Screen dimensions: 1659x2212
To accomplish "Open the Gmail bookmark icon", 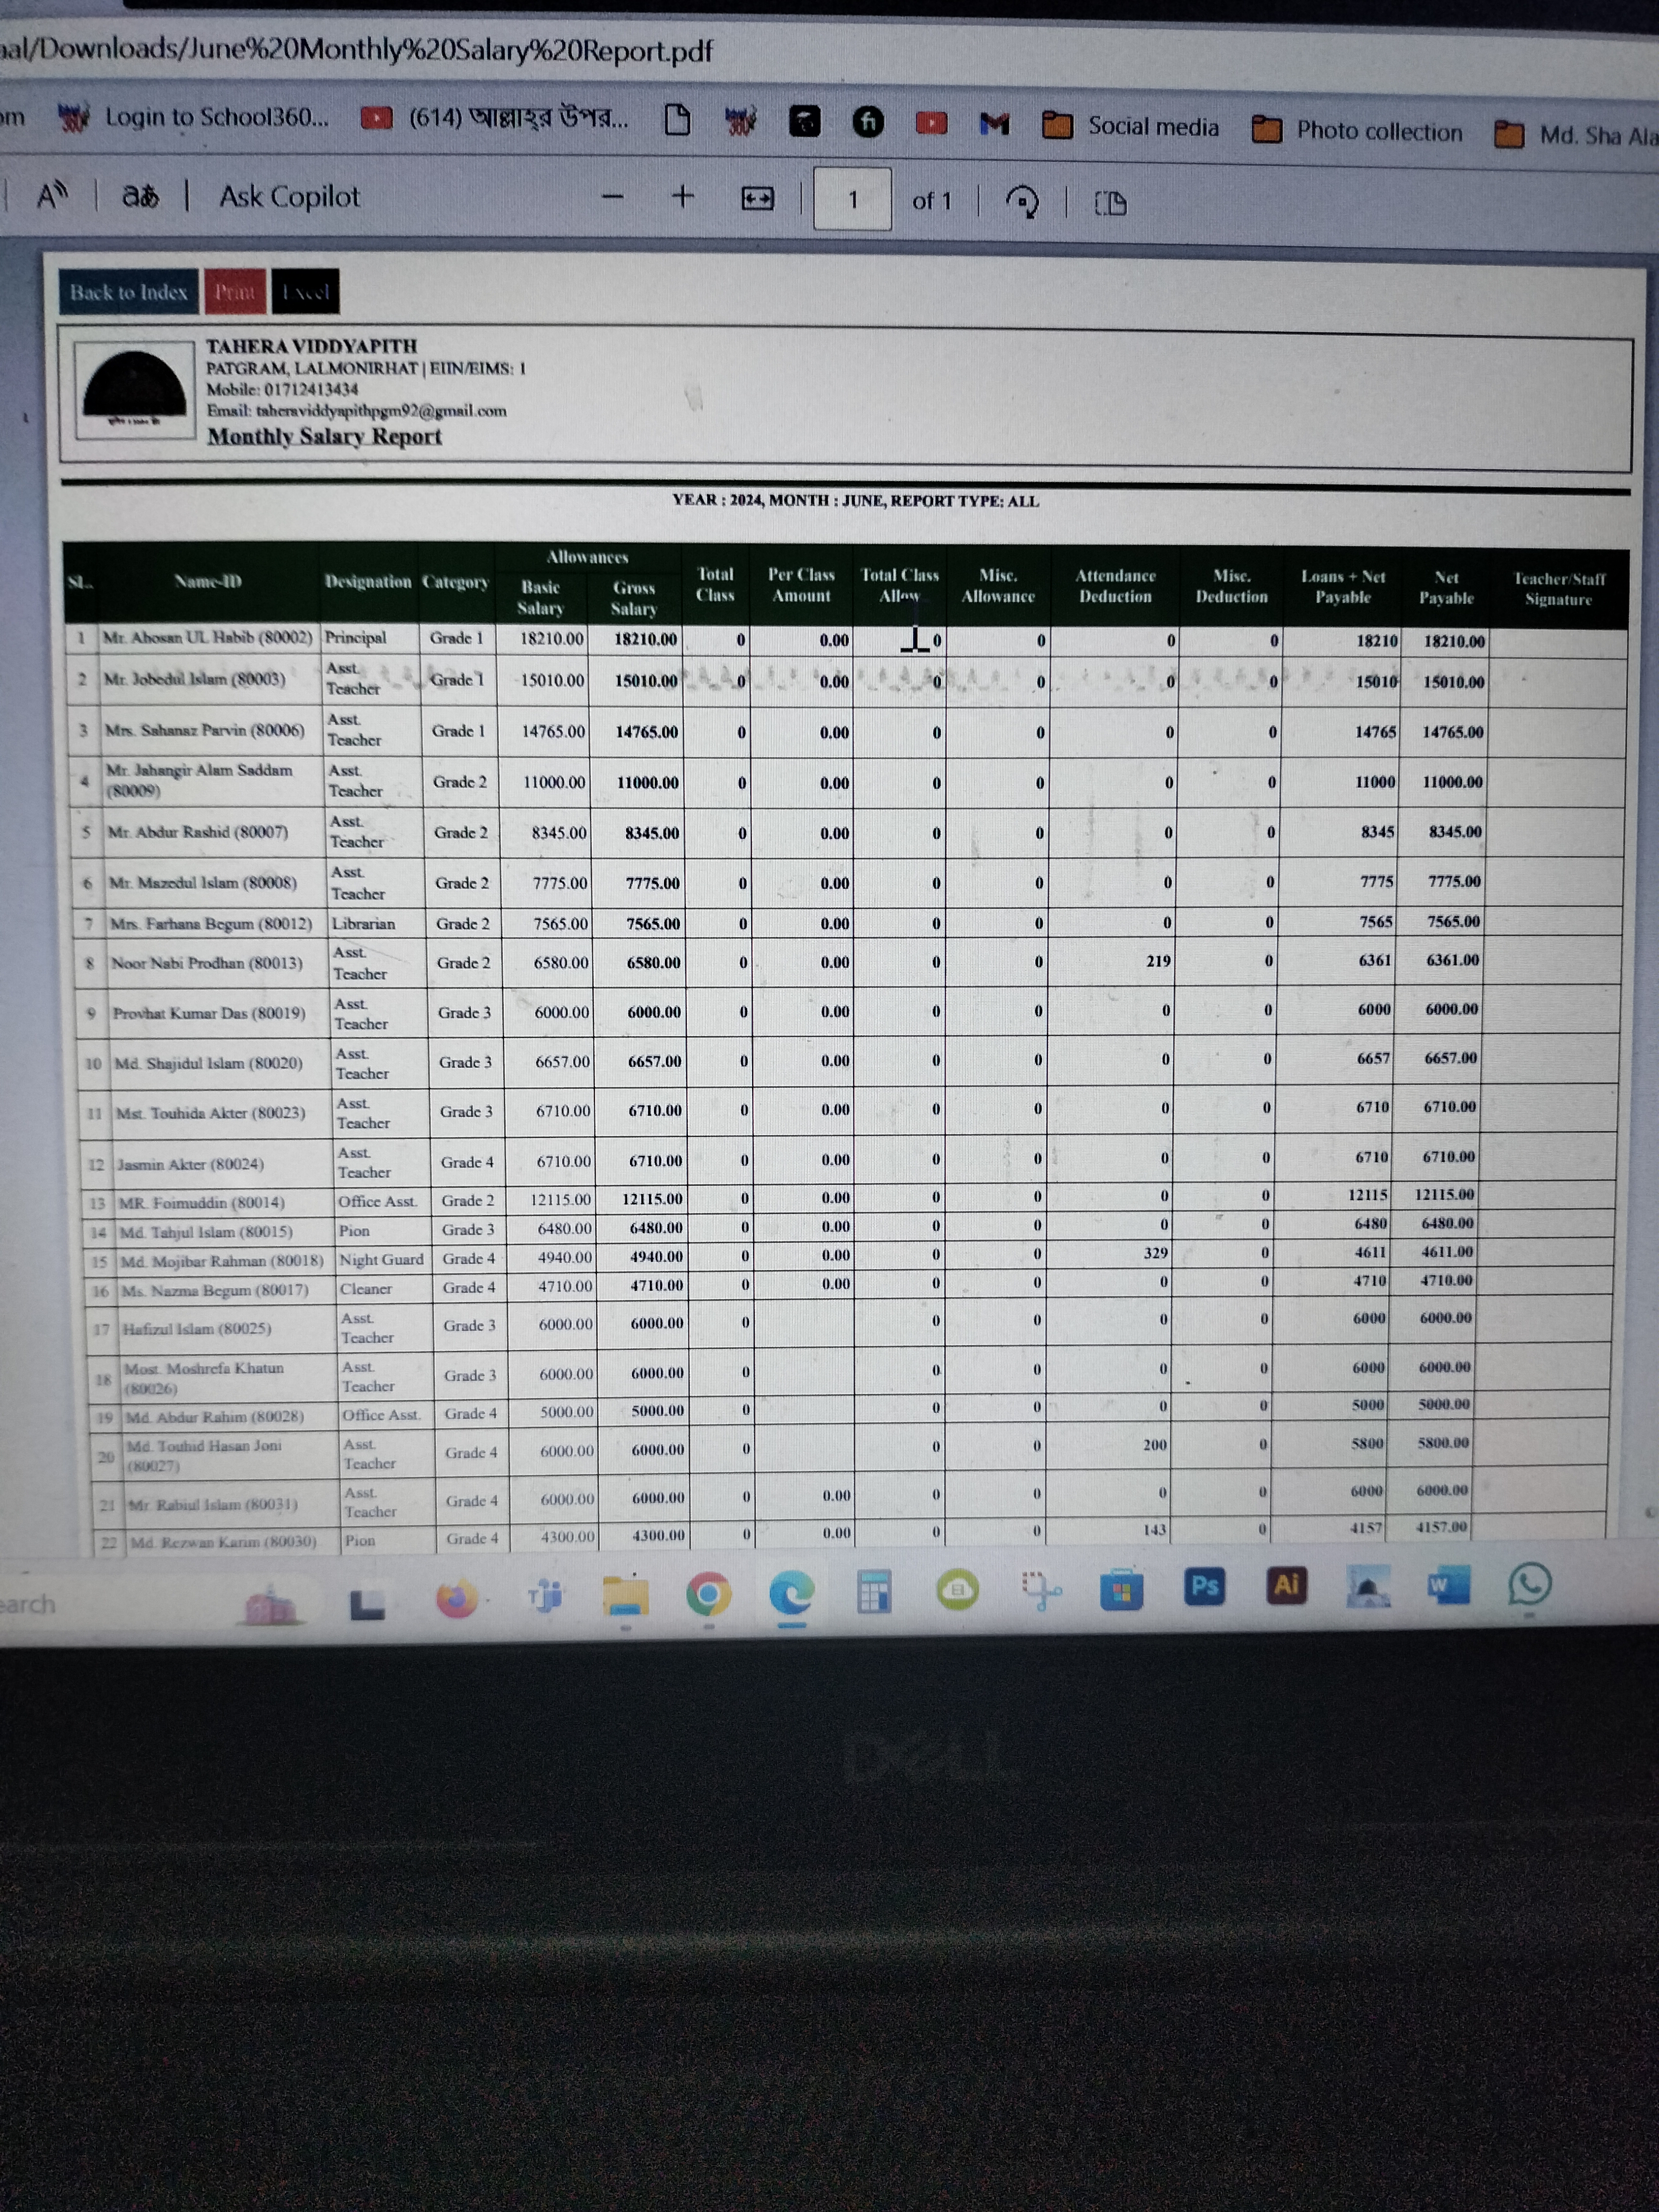I will [994, 123].
